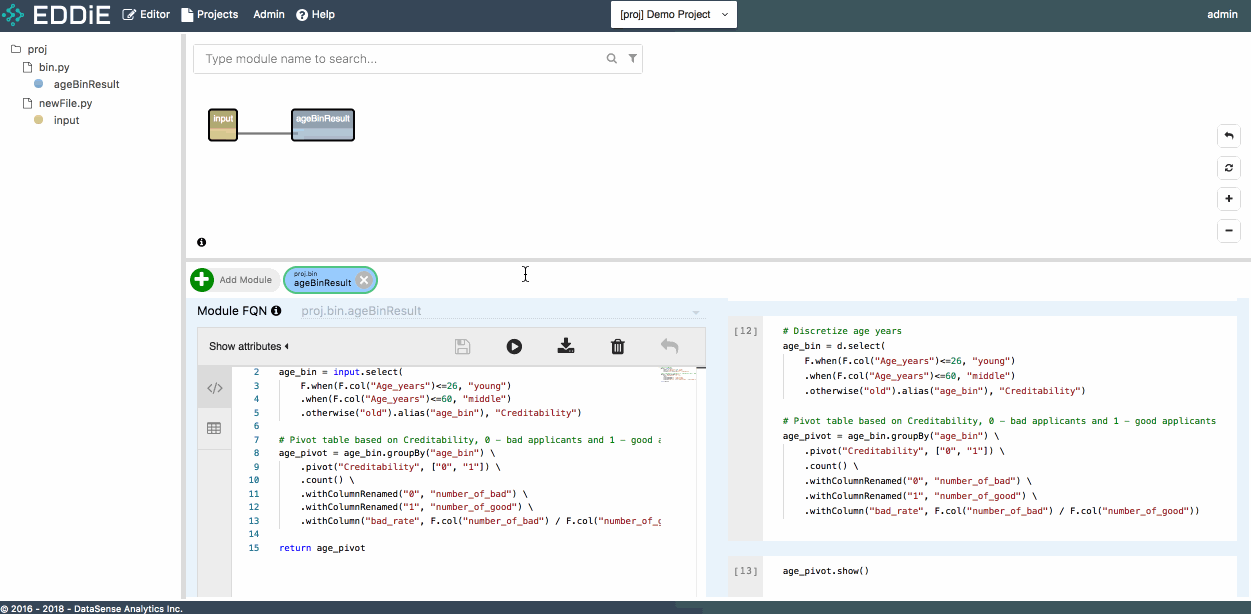Delete module using trash icon
Viewport: 1251px width, 614px height.
pos(618,347)
